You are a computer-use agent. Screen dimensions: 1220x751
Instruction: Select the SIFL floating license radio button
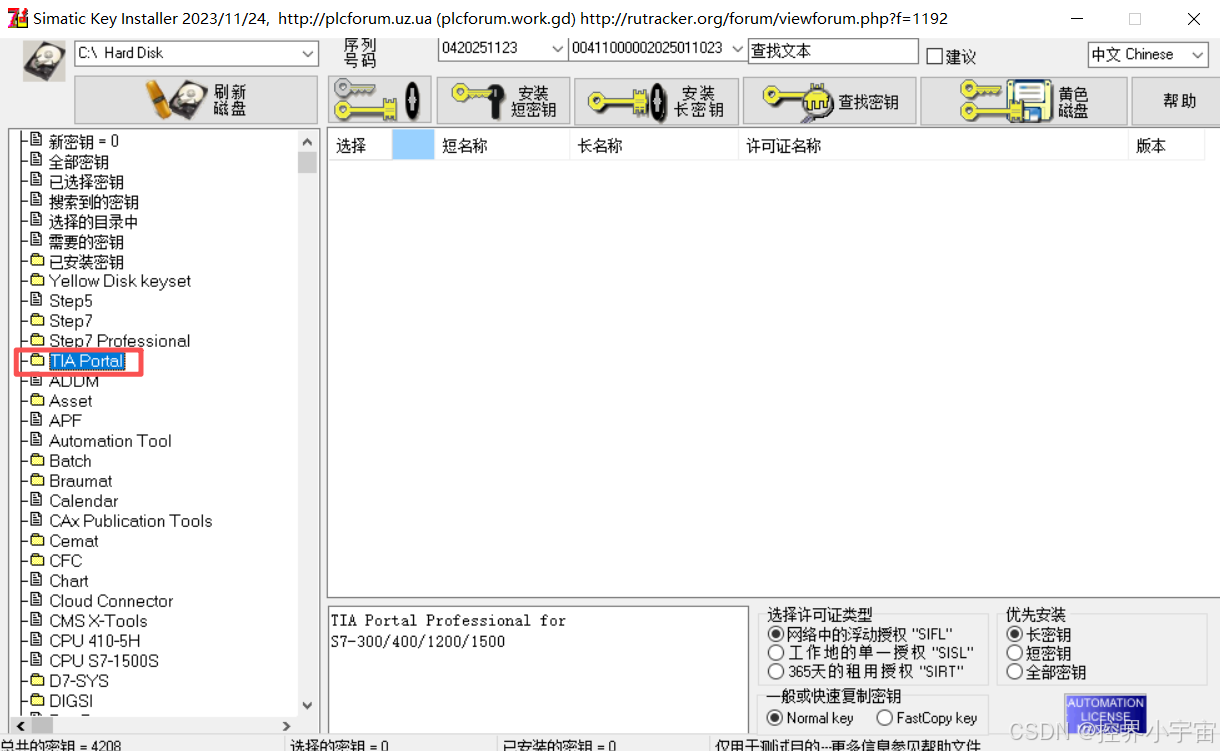pos(776,634)
